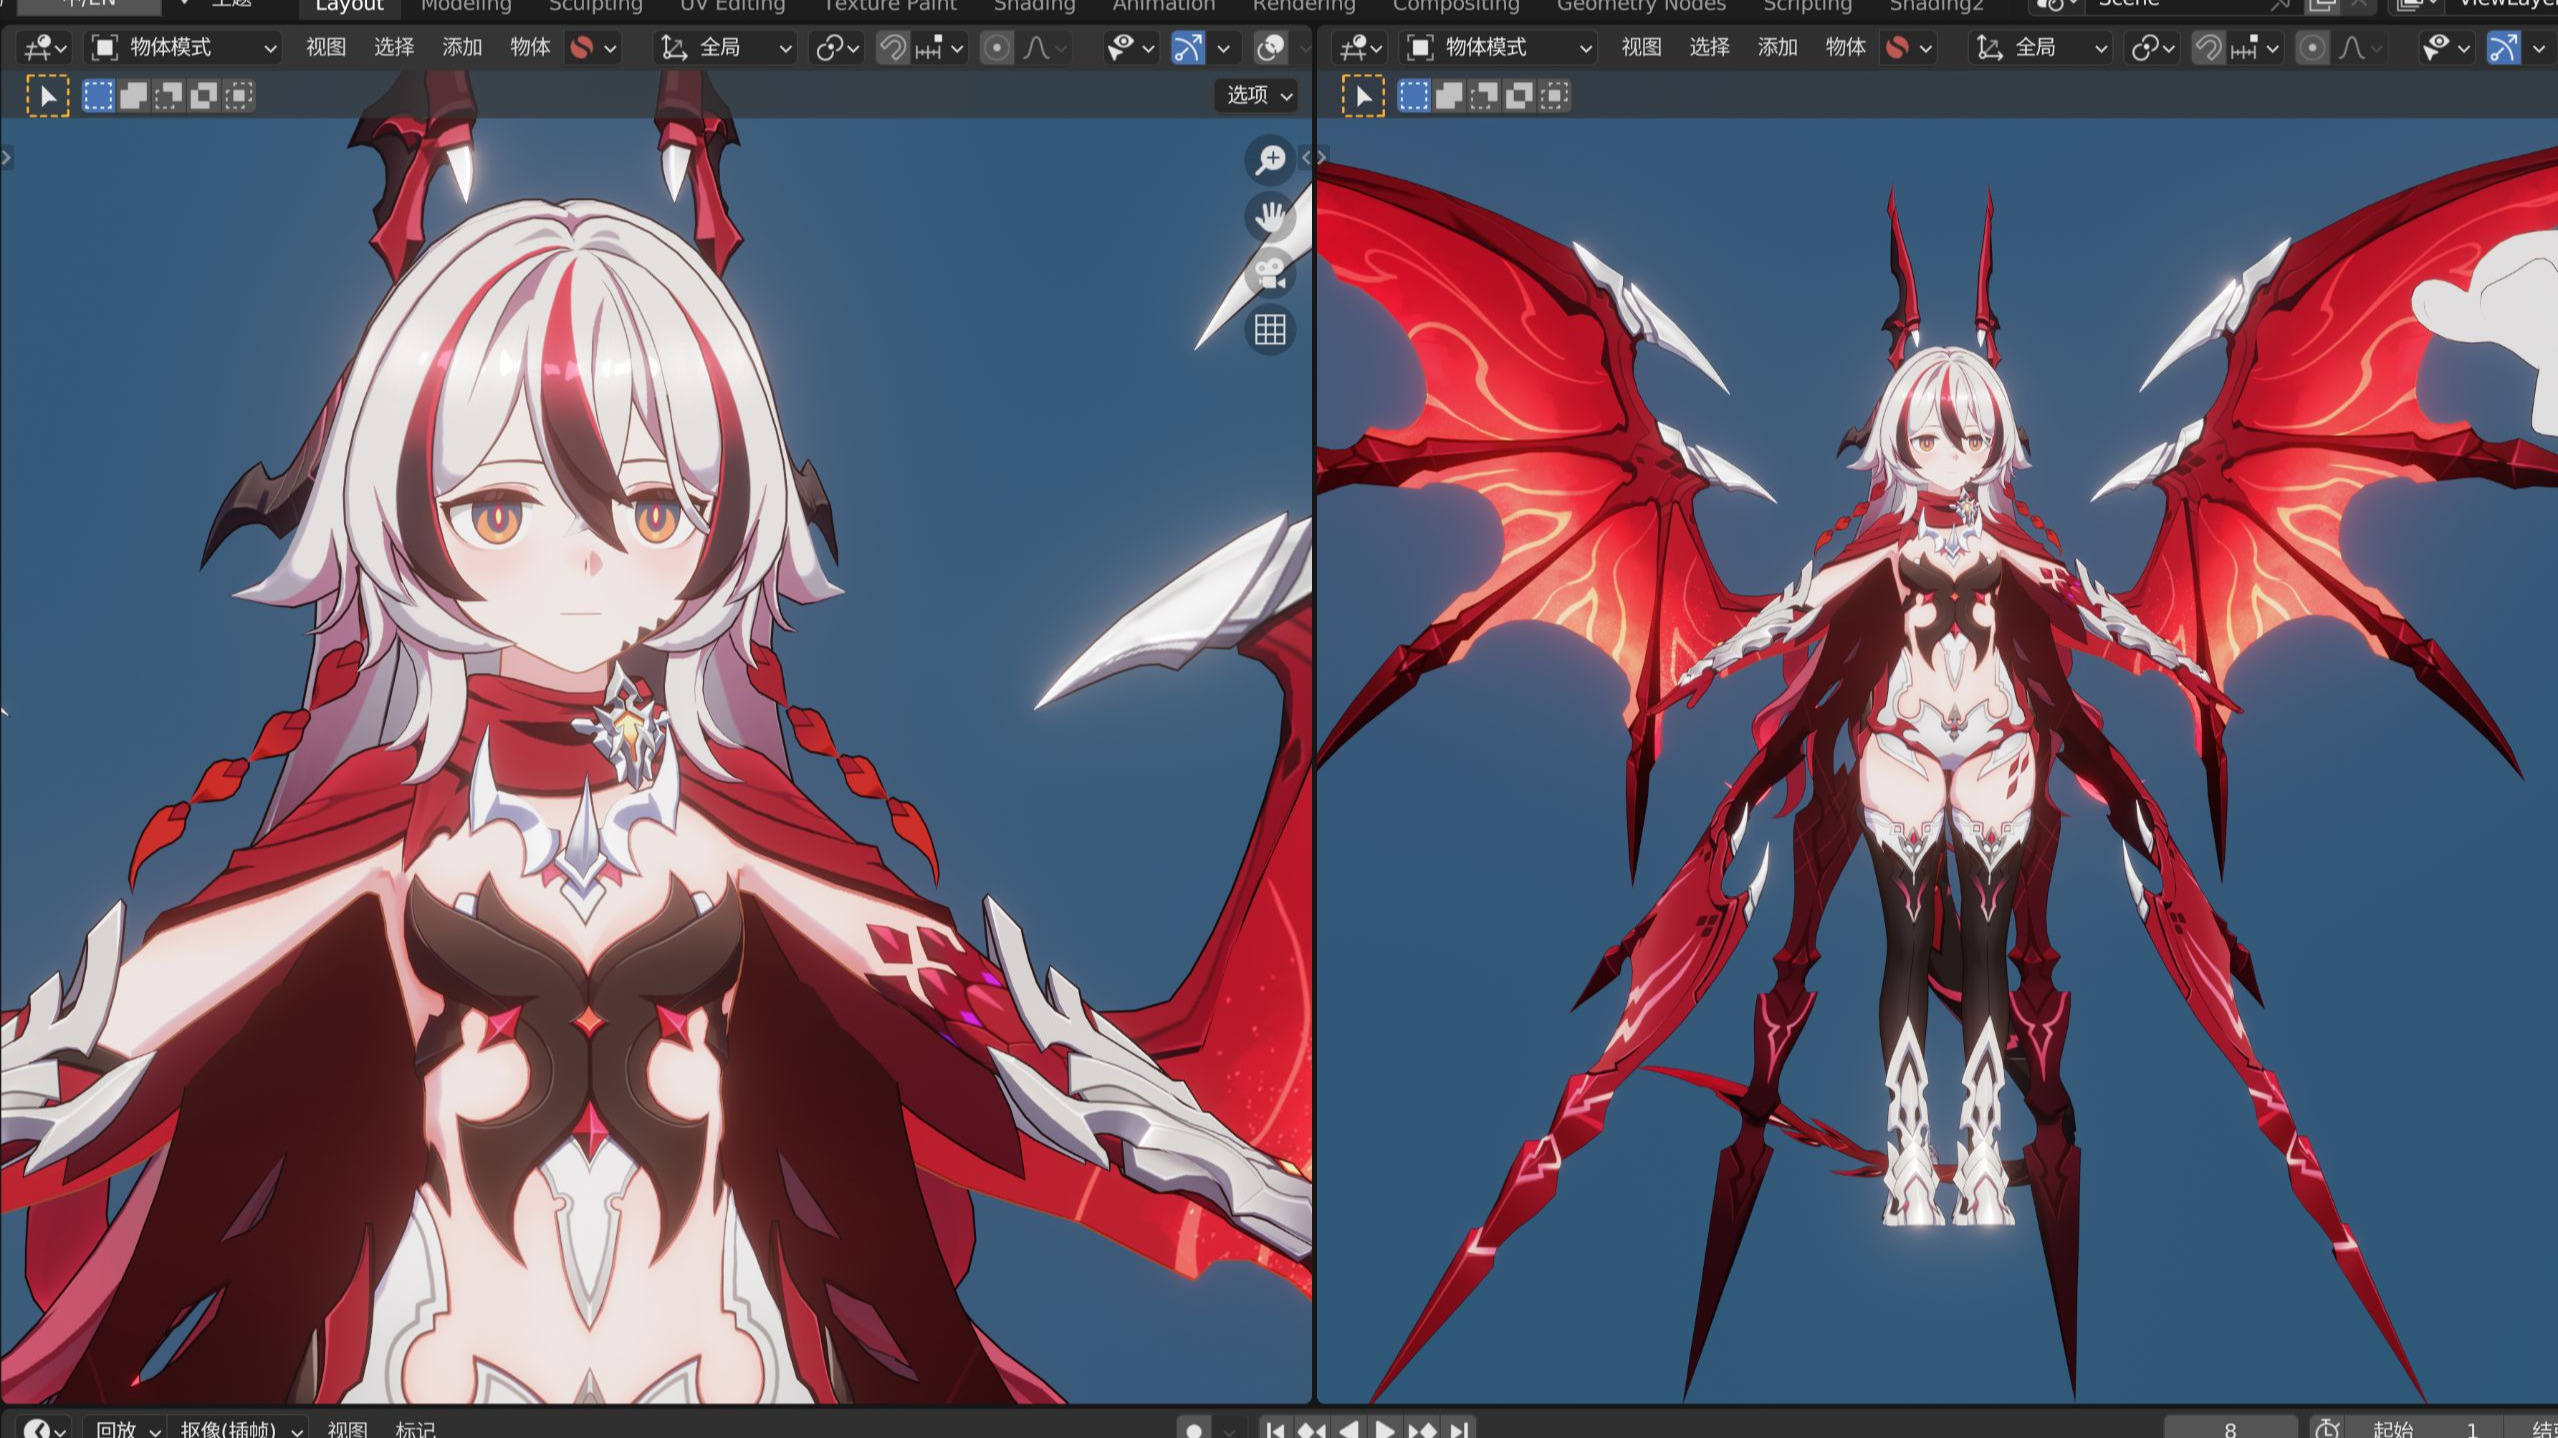The height and width of the screenshot is (1438, 2558).
Task: Toggle overlays in left viewport
Action: [x=1270, y=47]
